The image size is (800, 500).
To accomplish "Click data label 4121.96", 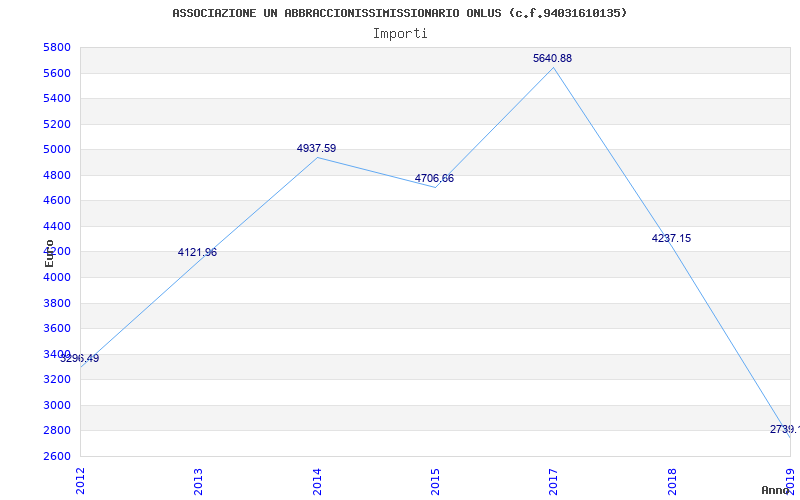I will coord(197,252).
